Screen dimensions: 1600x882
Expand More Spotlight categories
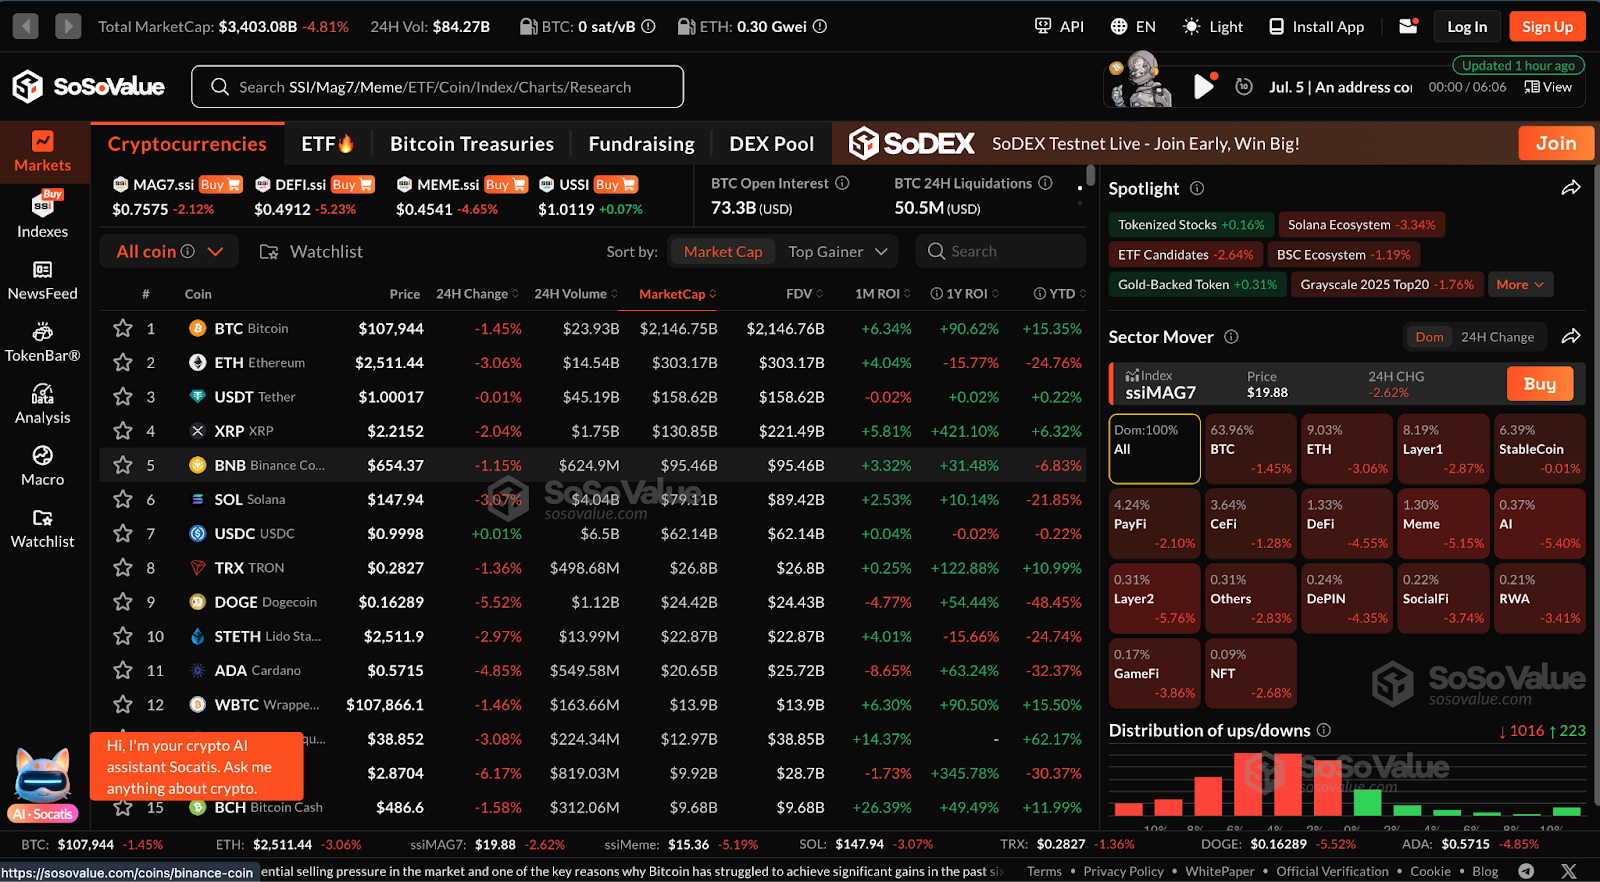pos(1520,285)
